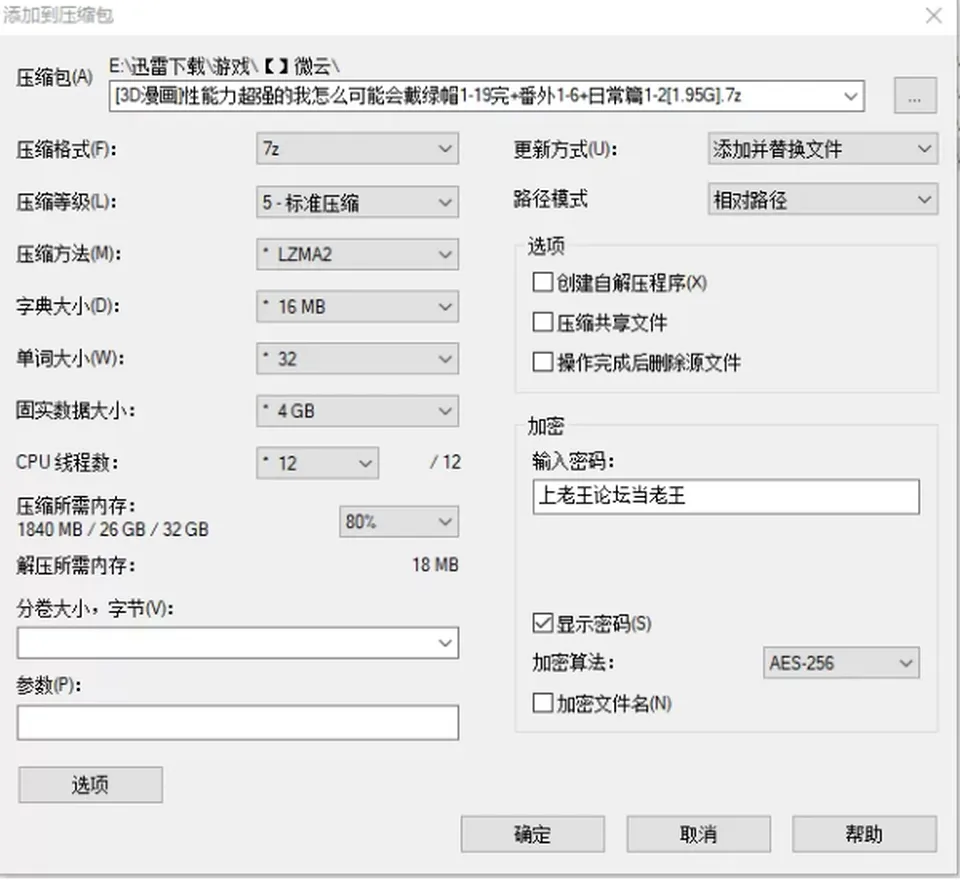The image size is (960, 880).
Task: Click the 参数 parameters input field
Action: [238, 723]
